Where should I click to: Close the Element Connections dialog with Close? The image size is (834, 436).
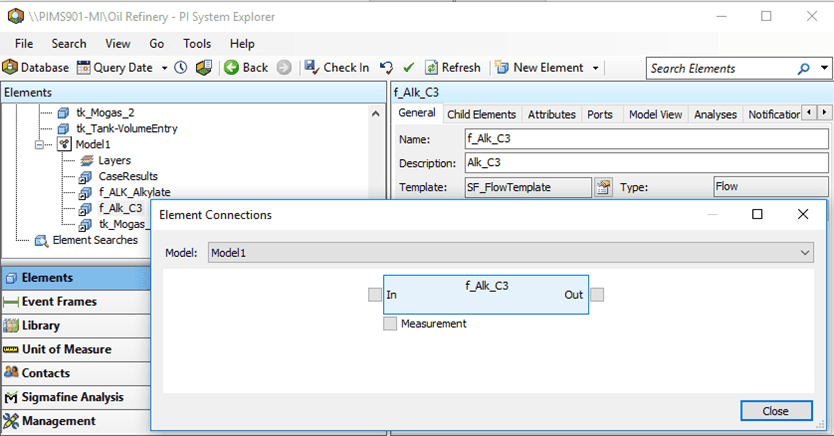point(776,411)
